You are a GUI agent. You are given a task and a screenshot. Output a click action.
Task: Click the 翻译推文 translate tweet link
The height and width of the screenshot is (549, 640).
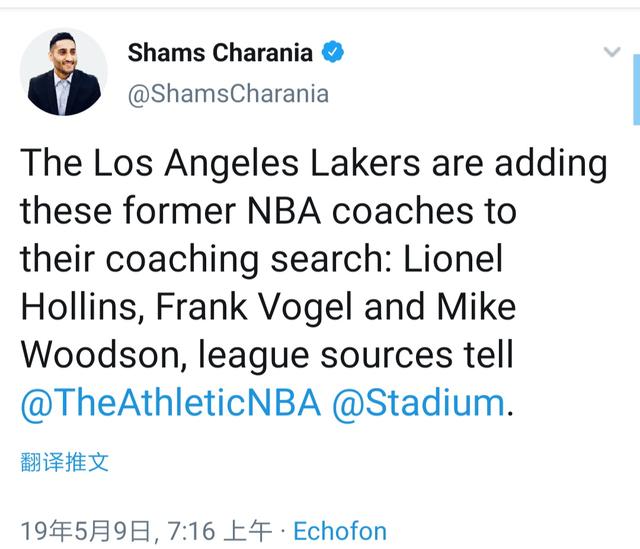click(x=64, y=462)
